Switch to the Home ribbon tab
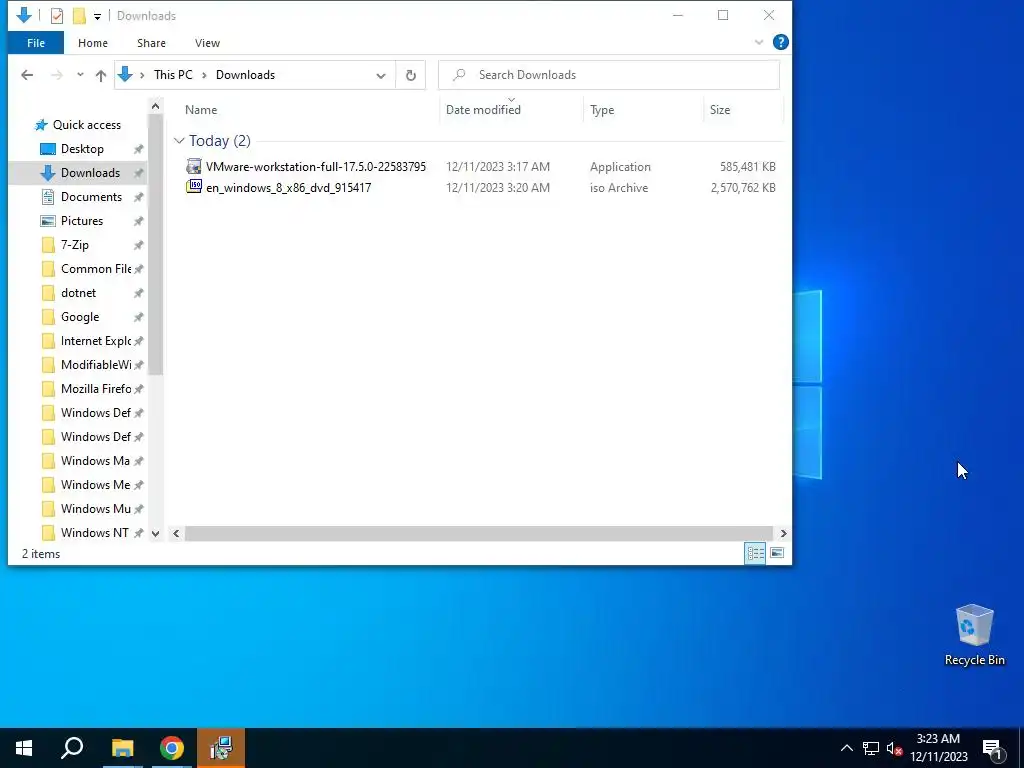1024x768 pixels. 93,43
